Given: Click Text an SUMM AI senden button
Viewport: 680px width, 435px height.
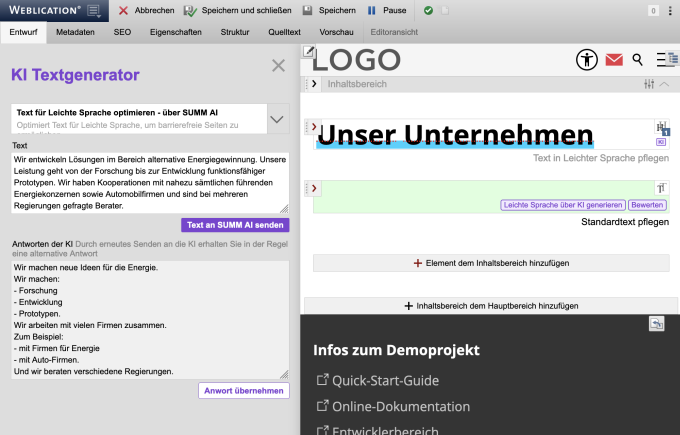Looking at the screenshot, I should click(x=235, y=225).
